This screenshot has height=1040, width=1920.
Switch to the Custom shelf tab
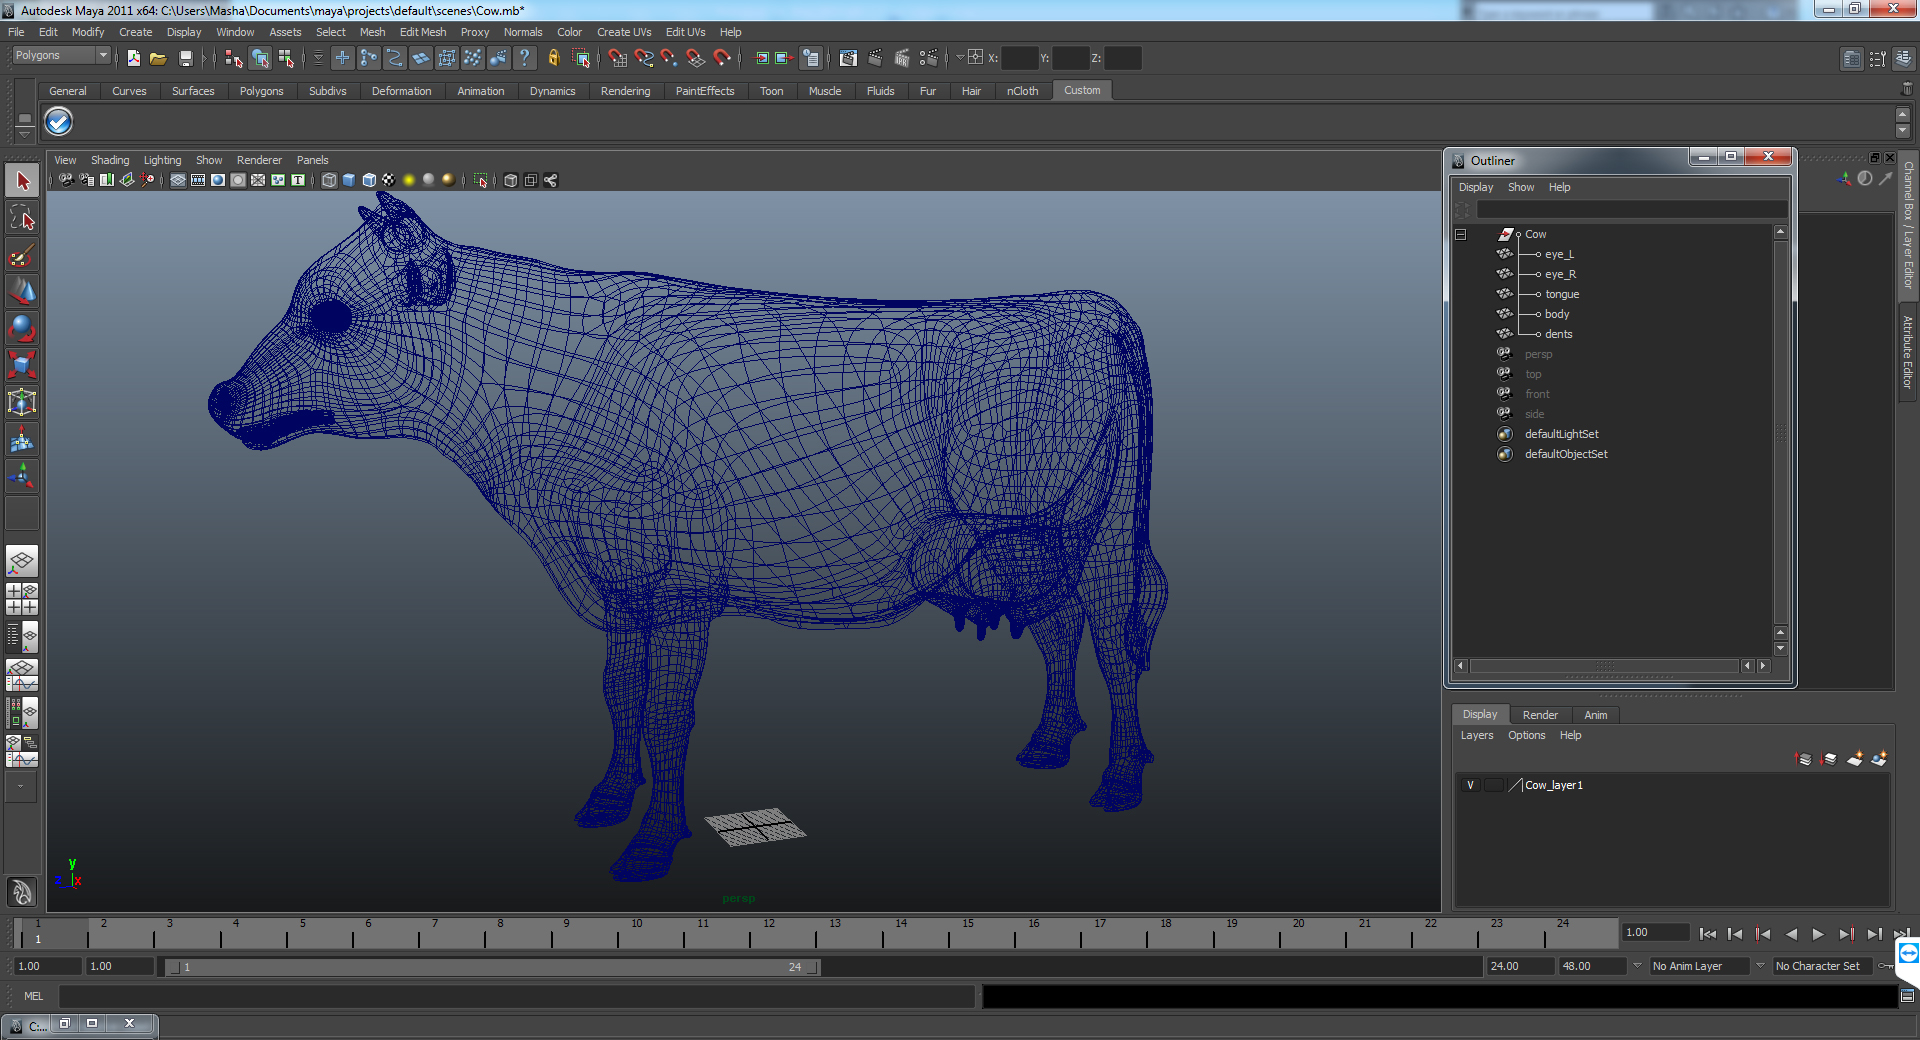[x=1081, y=90]
